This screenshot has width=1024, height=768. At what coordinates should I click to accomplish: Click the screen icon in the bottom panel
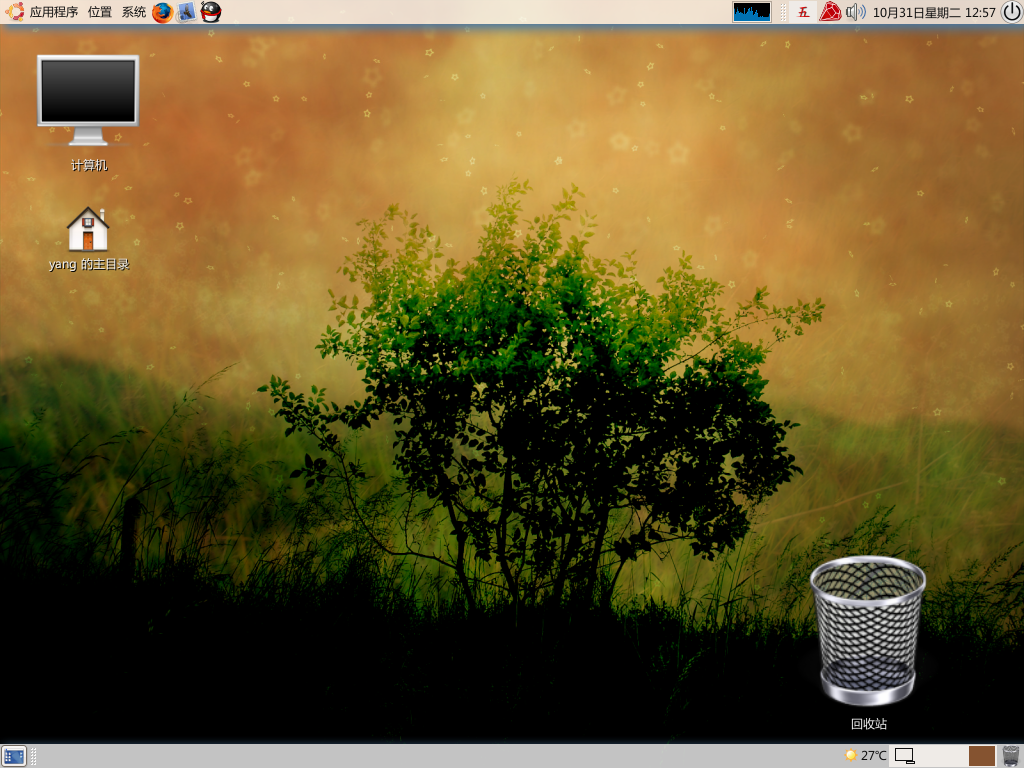[x=904, y=756]
